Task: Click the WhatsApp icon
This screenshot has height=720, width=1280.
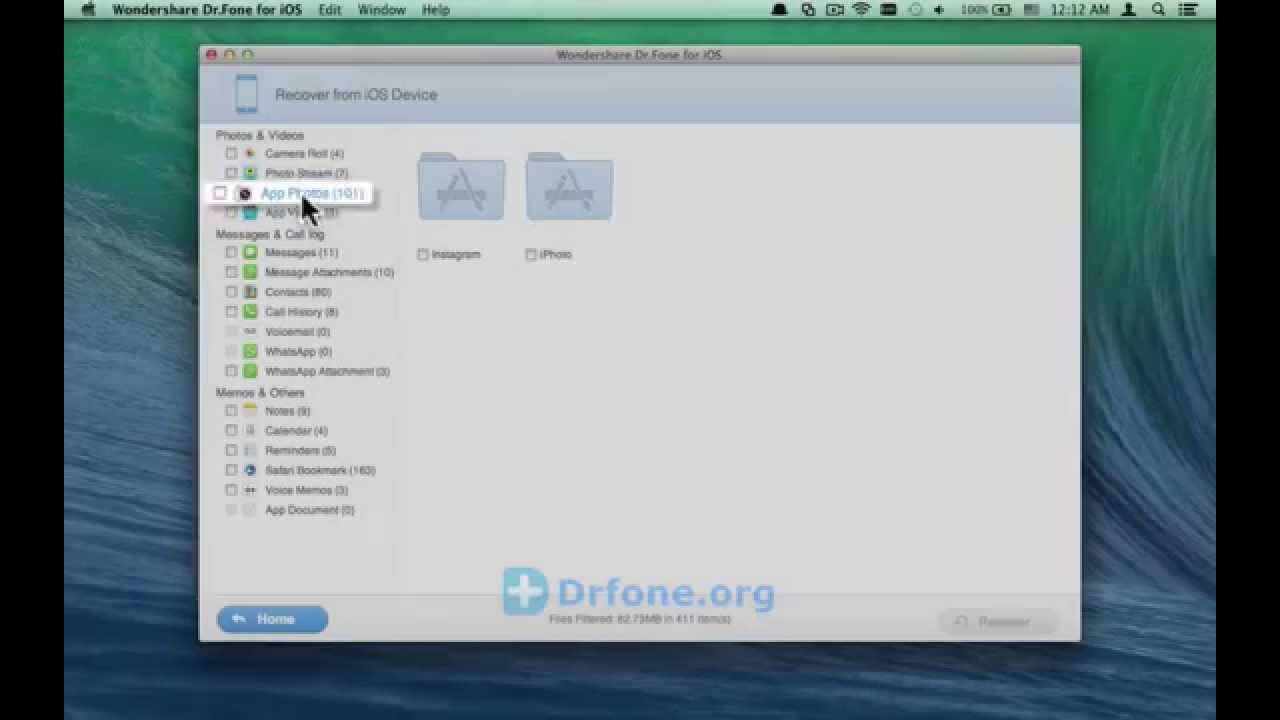Action: [x=250, y=351]
